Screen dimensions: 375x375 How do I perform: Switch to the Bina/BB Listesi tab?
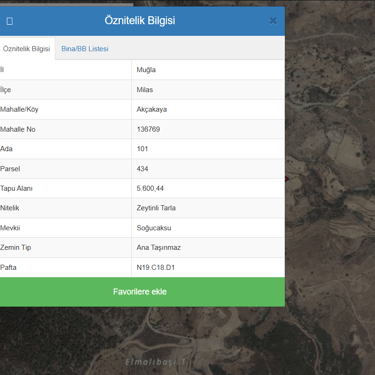pyautogui.click(x=85, y=49)
